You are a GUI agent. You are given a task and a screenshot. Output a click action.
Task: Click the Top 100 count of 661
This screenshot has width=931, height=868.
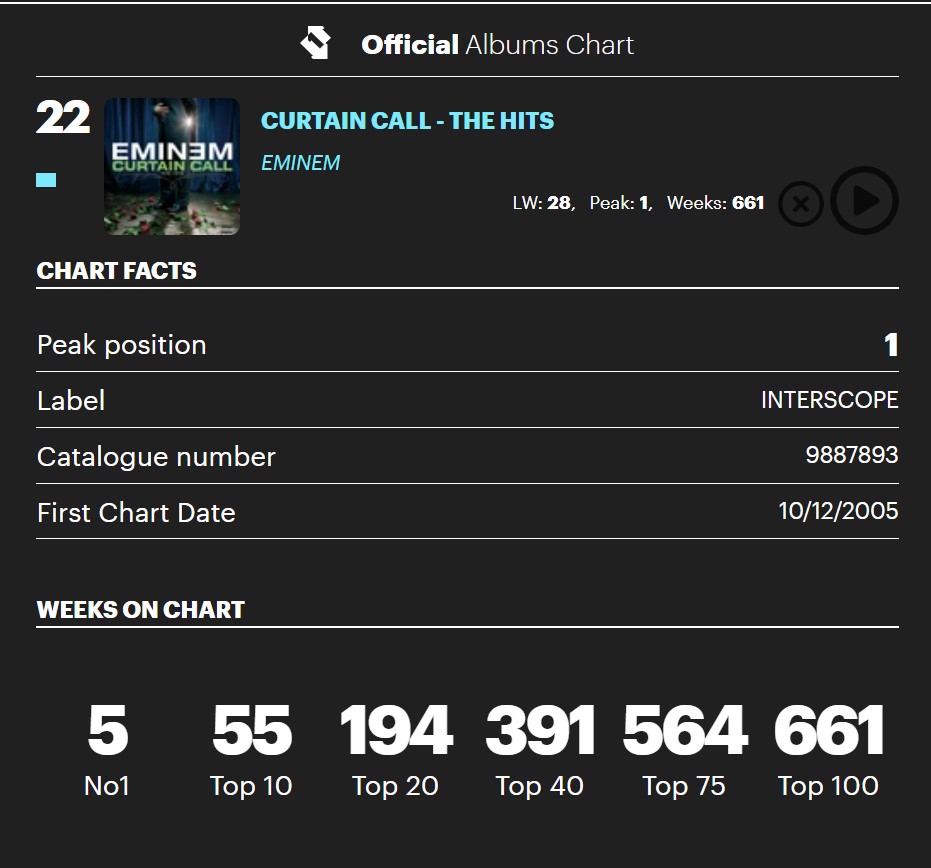(x=828, y=731)
